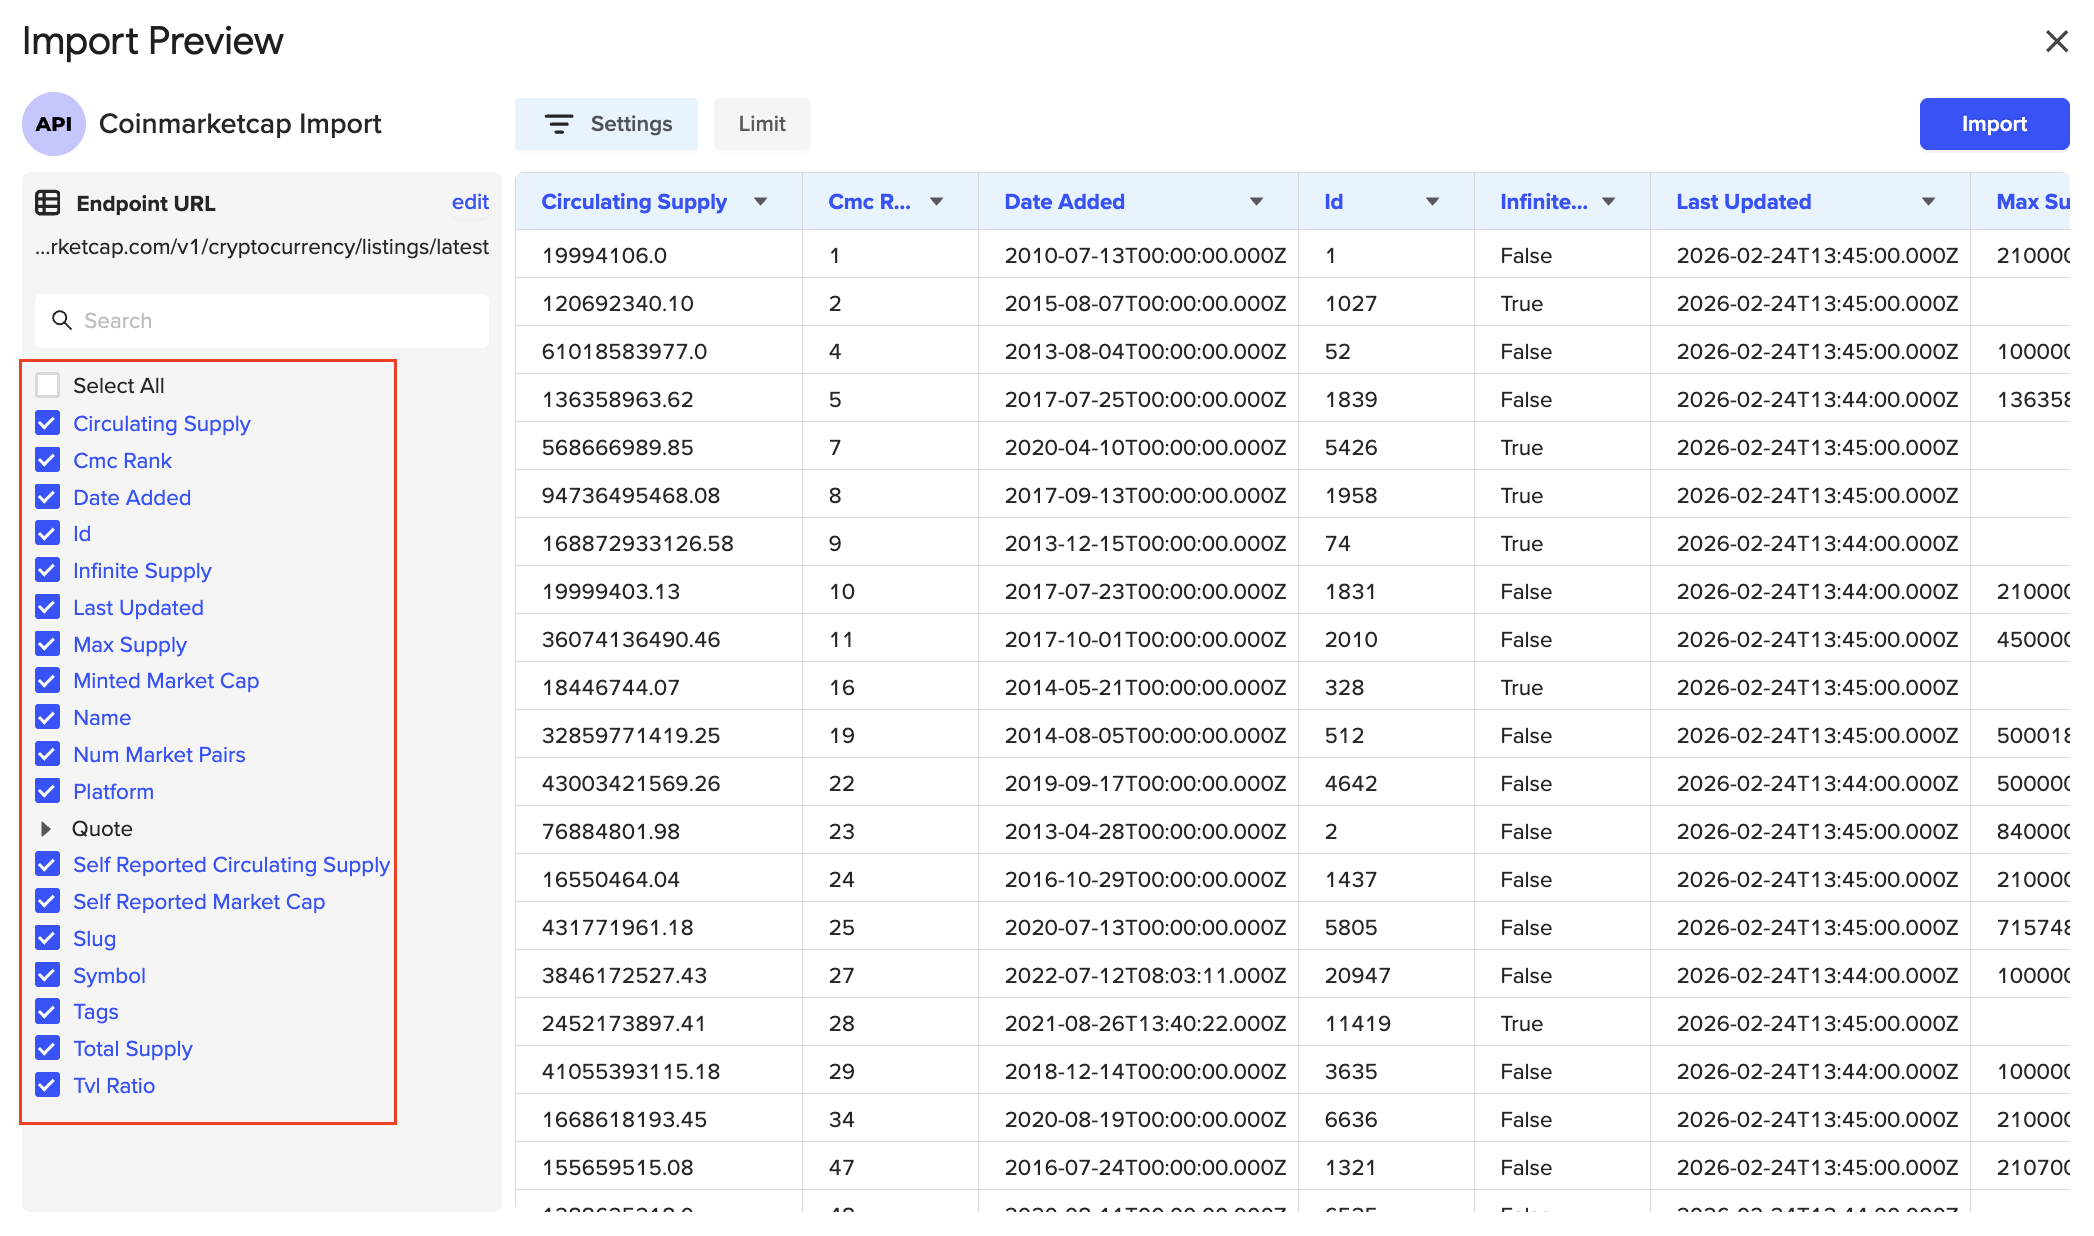Click the edit link for Endpoint URL
Screen dimensions: 2094x1236
click(x=469, y=202)
